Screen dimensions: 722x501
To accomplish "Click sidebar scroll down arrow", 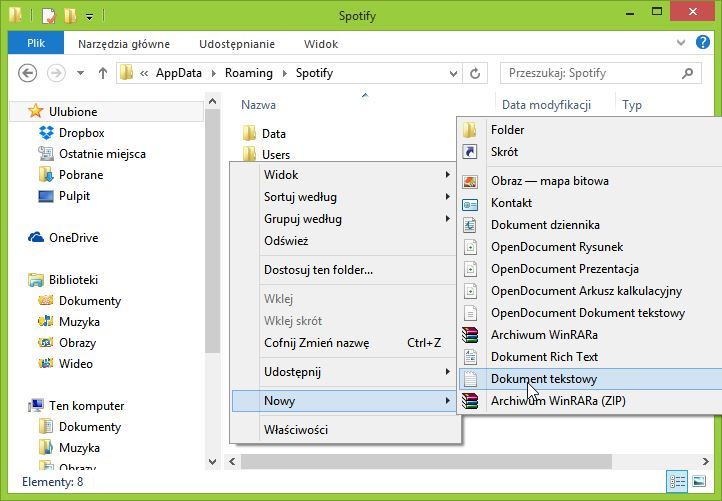I will click(x=213, y=461).
